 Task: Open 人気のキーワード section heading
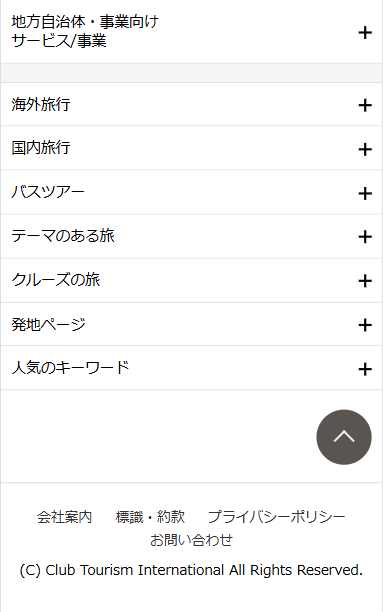[70, 368]
